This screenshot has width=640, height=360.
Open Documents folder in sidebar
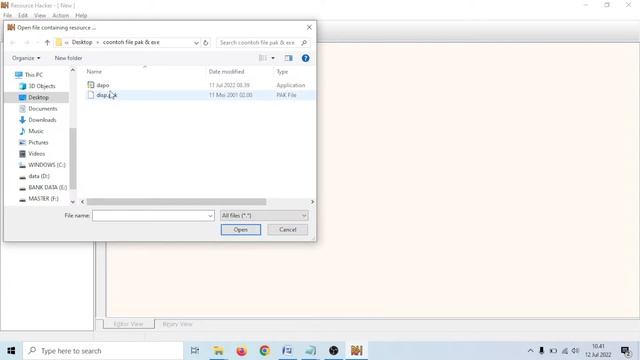pos(42,109)
